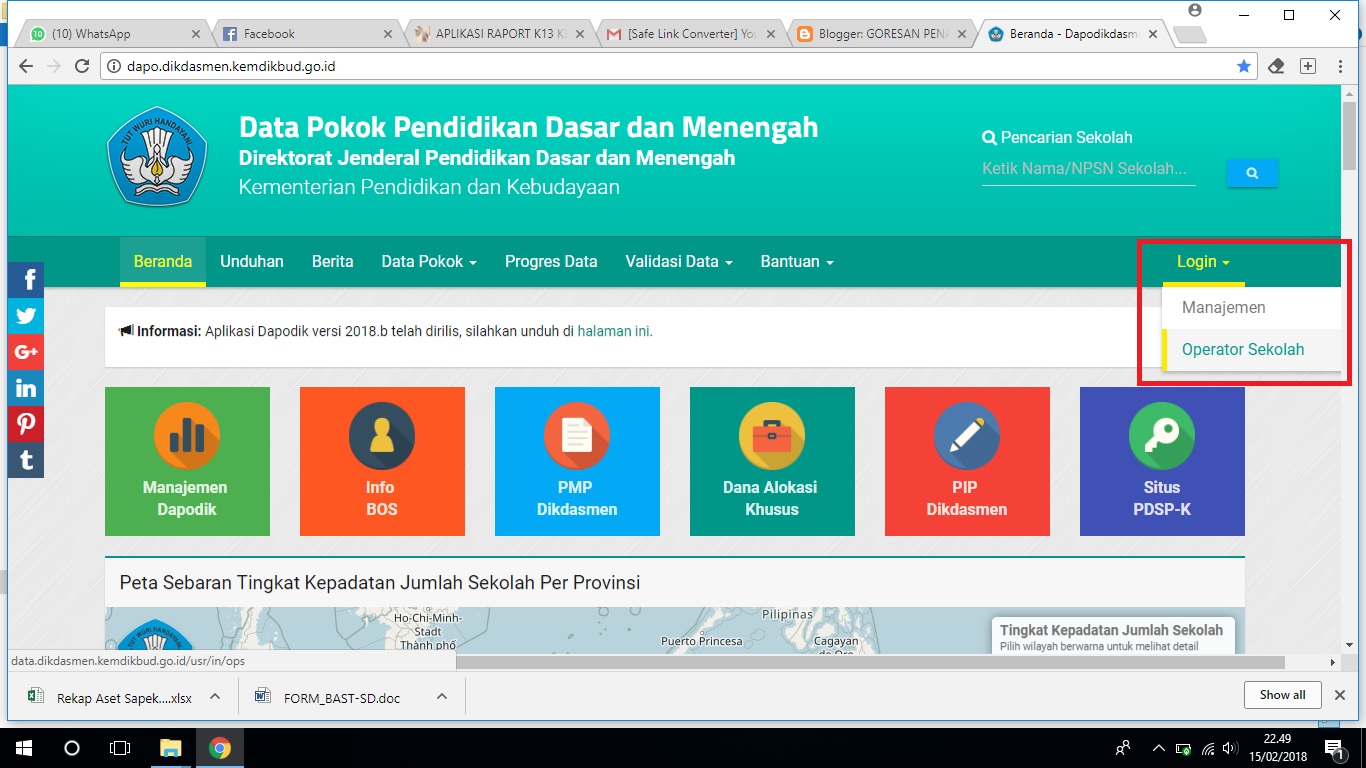Open options arrow for FORM_BAST-SD.doc download
Viewport: 1366px width, 768px height.
coord(441,697)
